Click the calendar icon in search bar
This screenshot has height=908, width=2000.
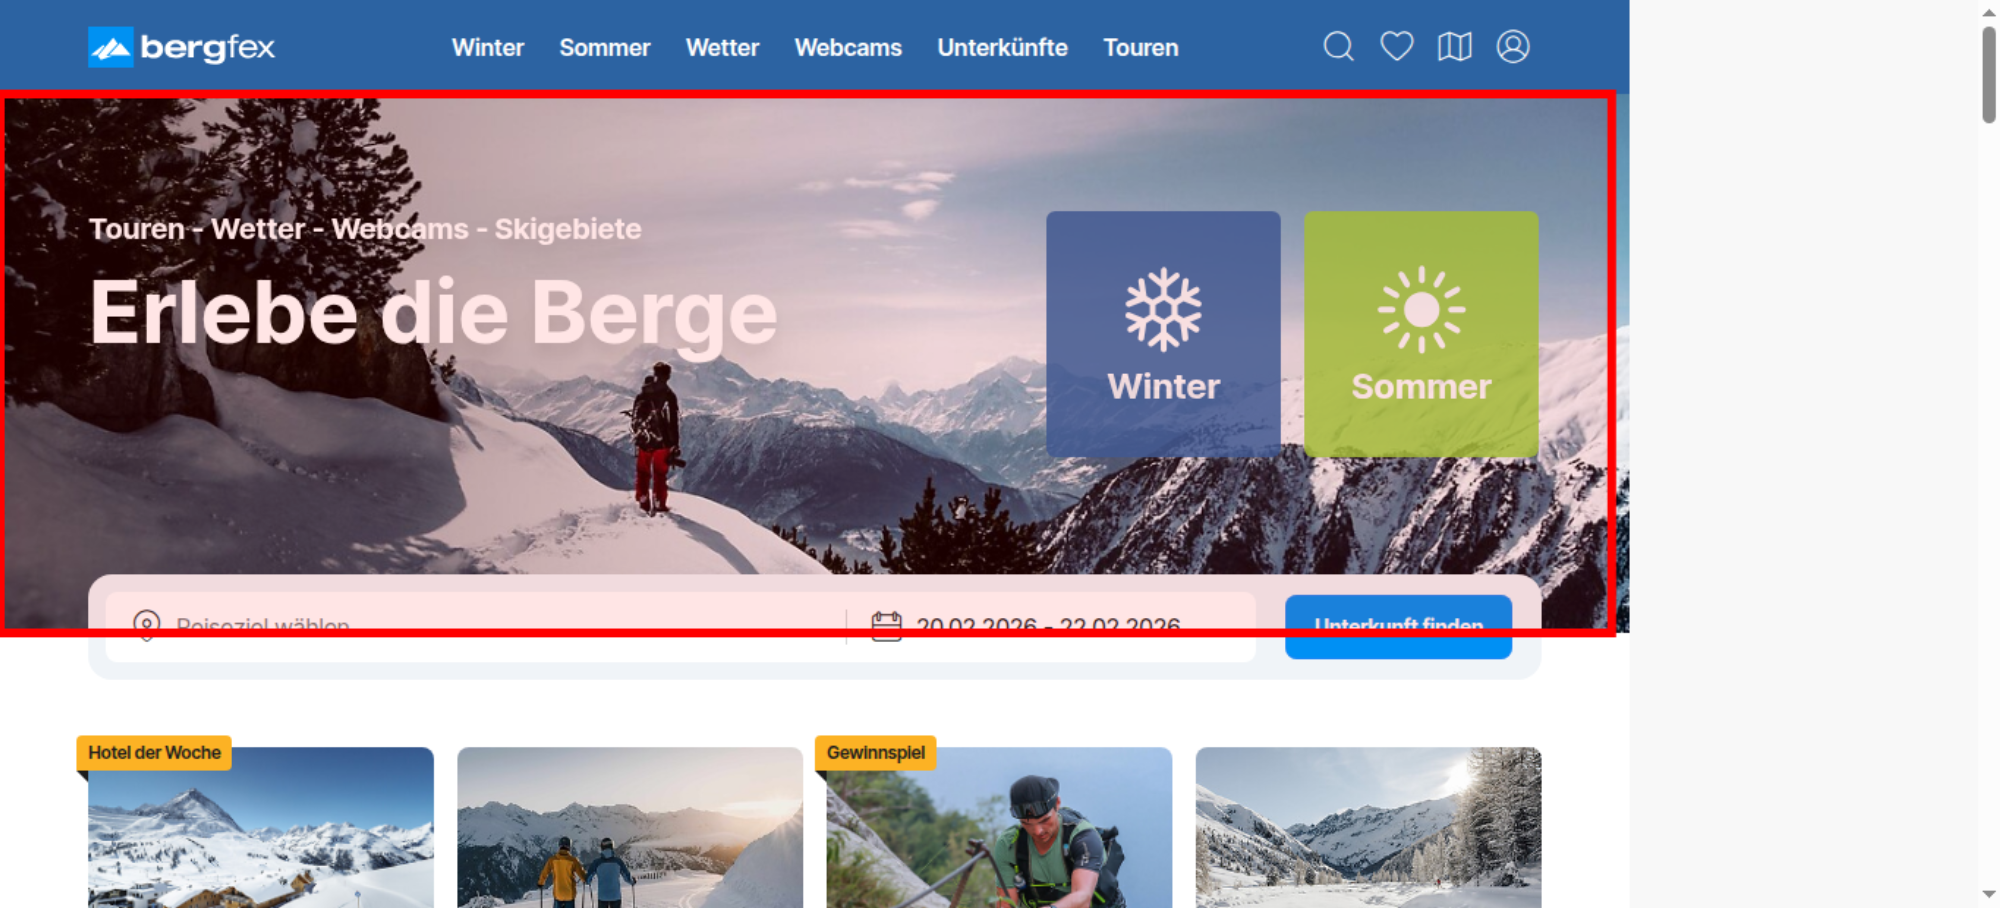click(x=886, y=627)
